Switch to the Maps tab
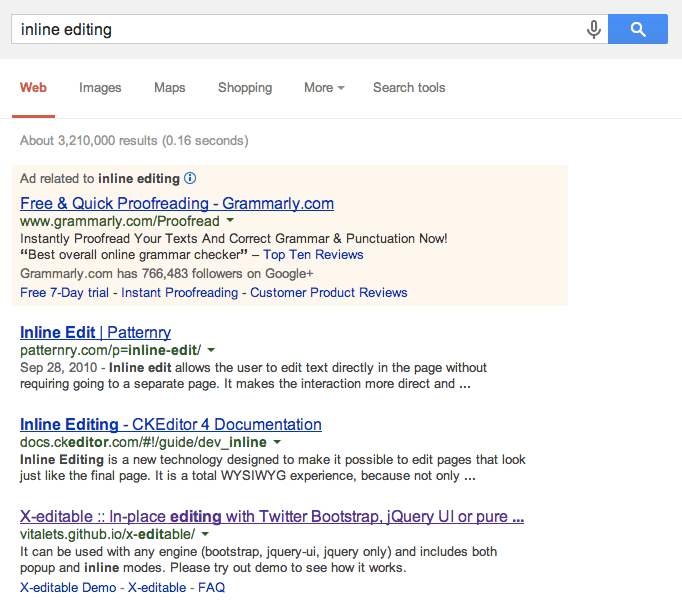Screen dimensions: 682x605 point(170,87)
